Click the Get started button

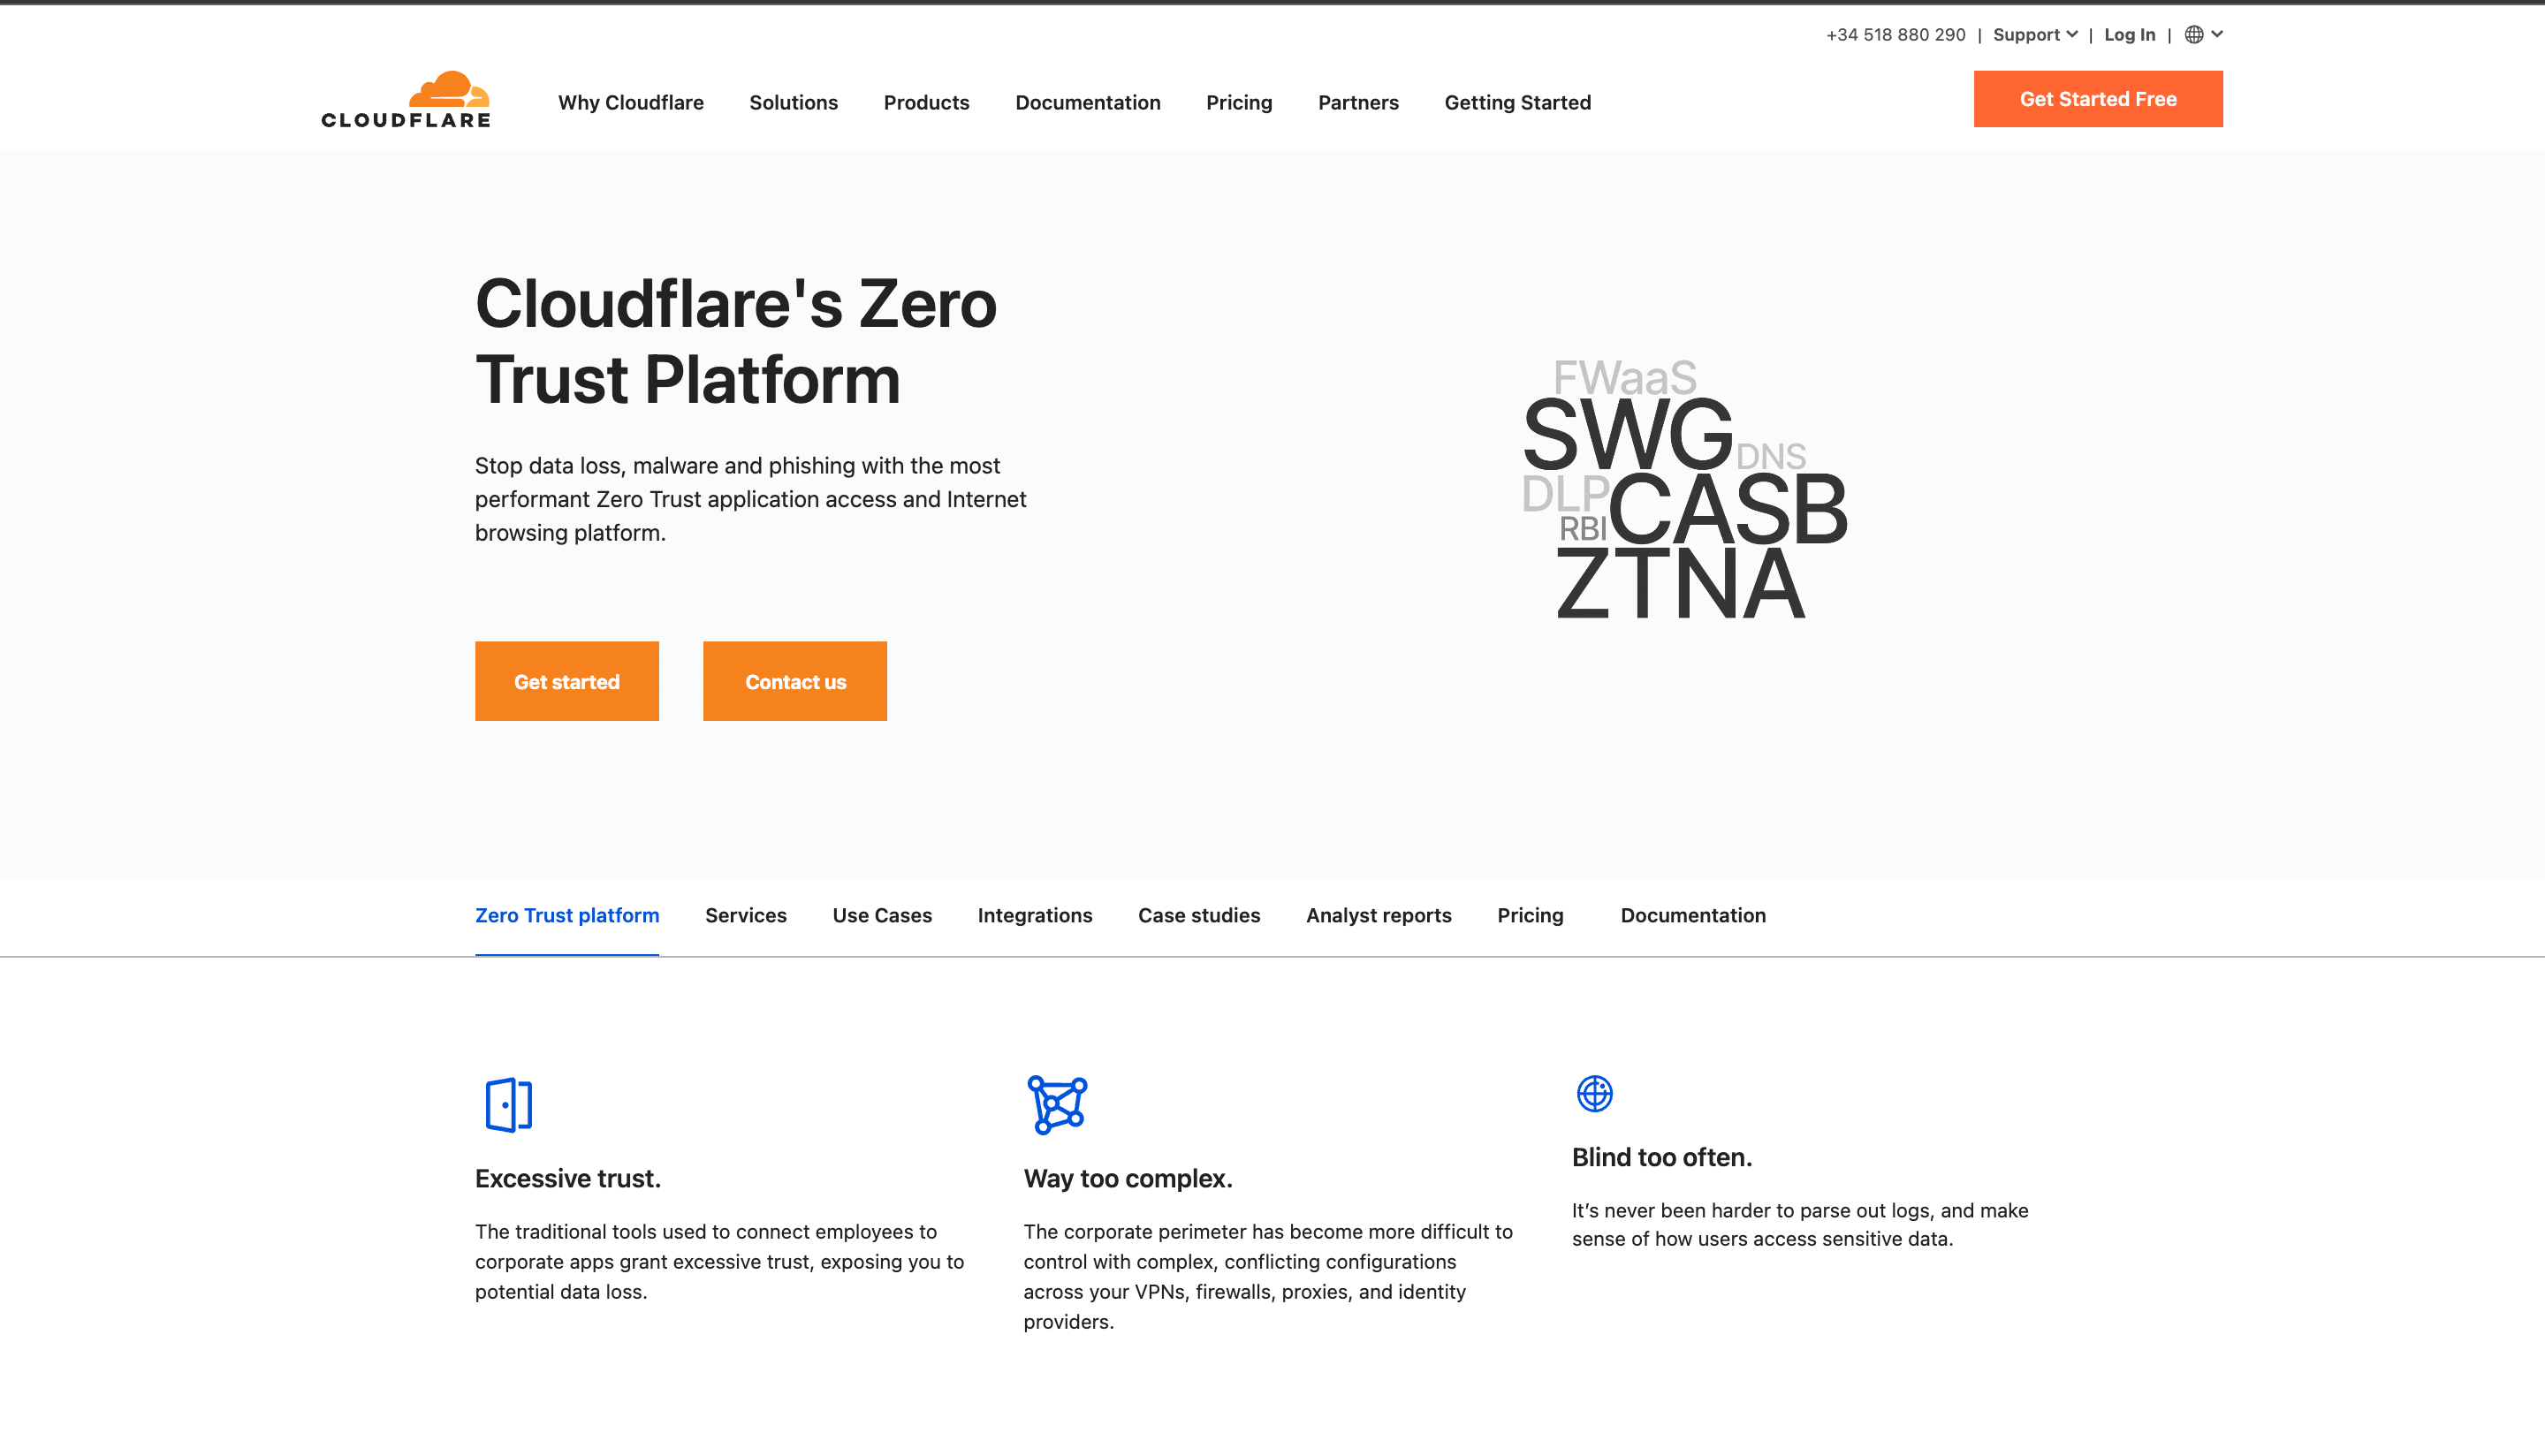click(x=566, y=681)
